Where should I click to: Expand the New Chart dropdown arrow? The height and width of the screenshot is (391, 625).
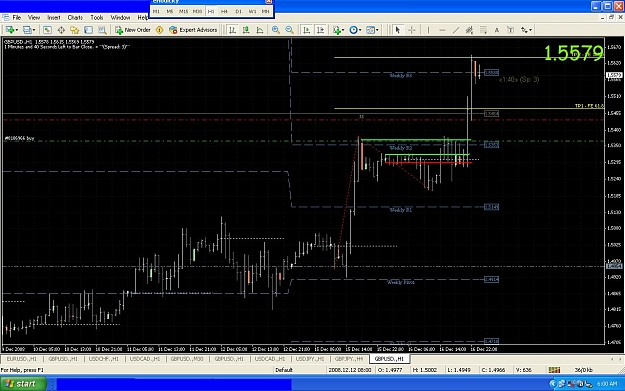[16, 30]
